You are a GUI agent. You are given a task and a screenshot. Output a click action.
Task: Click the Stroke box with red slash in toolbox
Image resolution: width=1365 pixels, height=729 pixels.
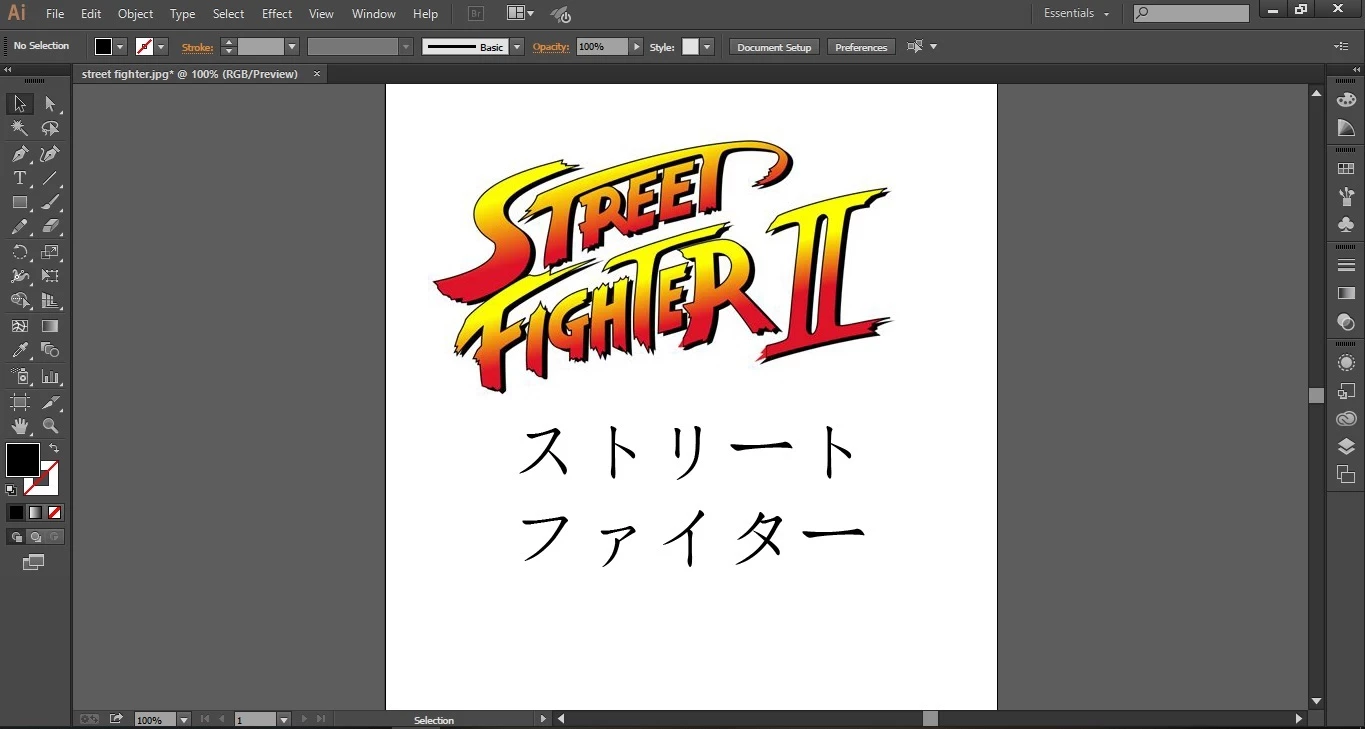47,483
